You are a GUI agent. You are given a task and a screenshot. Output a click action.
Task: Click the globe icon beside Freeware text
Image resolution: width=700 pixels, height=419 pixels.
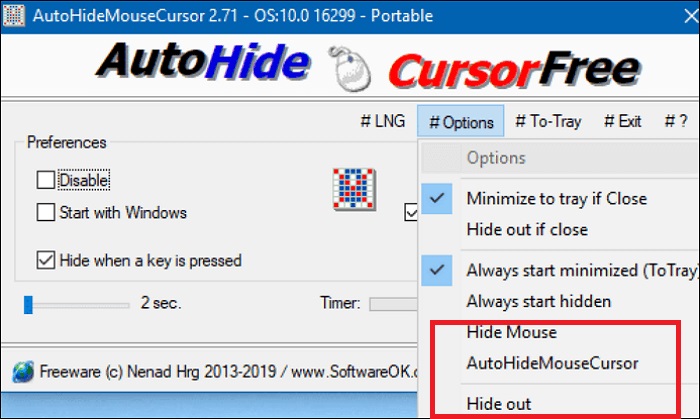[23, 372]
